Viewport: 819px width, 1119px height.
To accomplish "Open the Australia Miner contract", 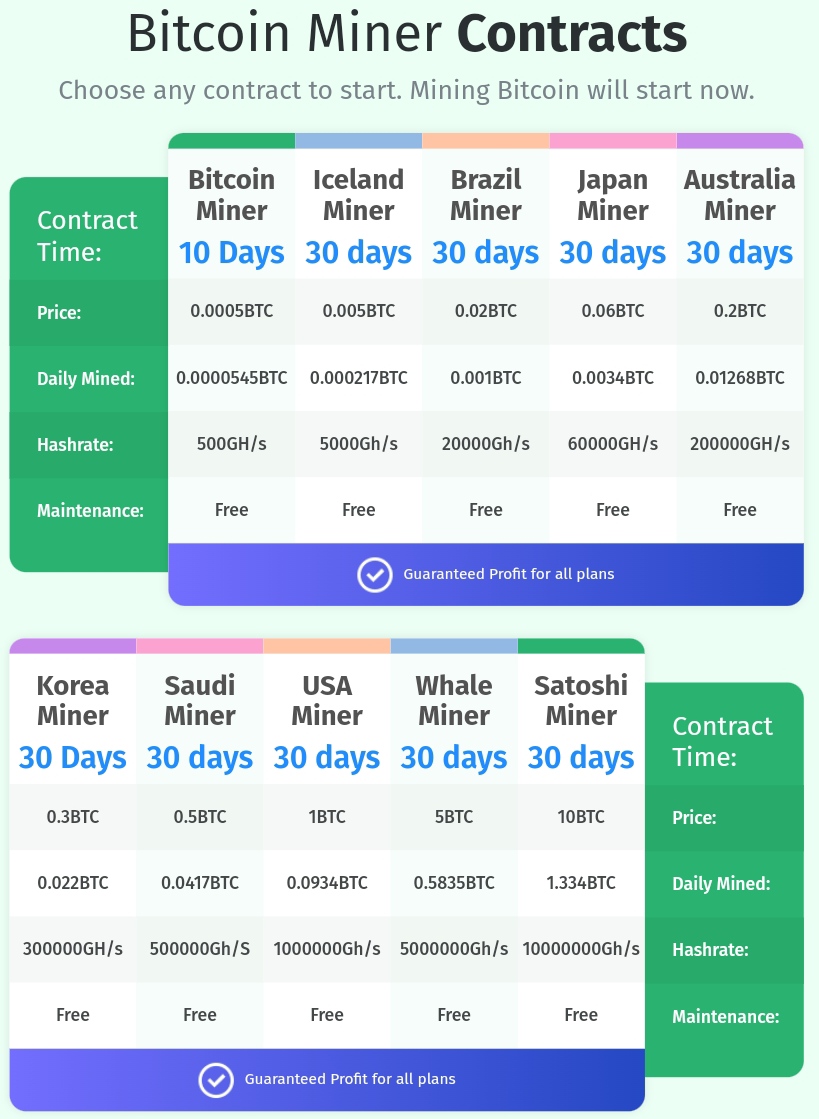I will point(740,215).
